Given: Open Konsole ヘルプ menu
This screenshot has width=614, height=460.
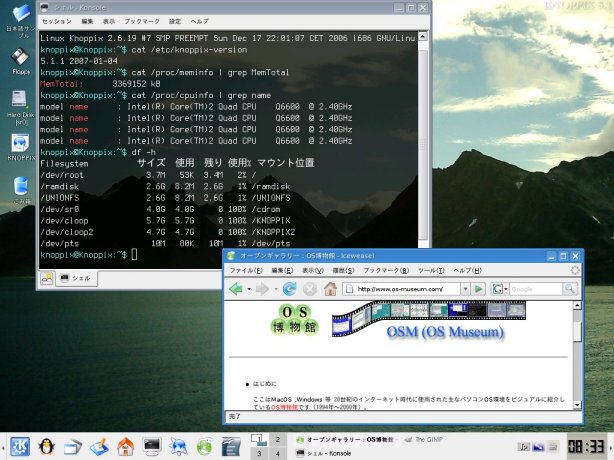Looking at the screenshot, I should 200,21.
